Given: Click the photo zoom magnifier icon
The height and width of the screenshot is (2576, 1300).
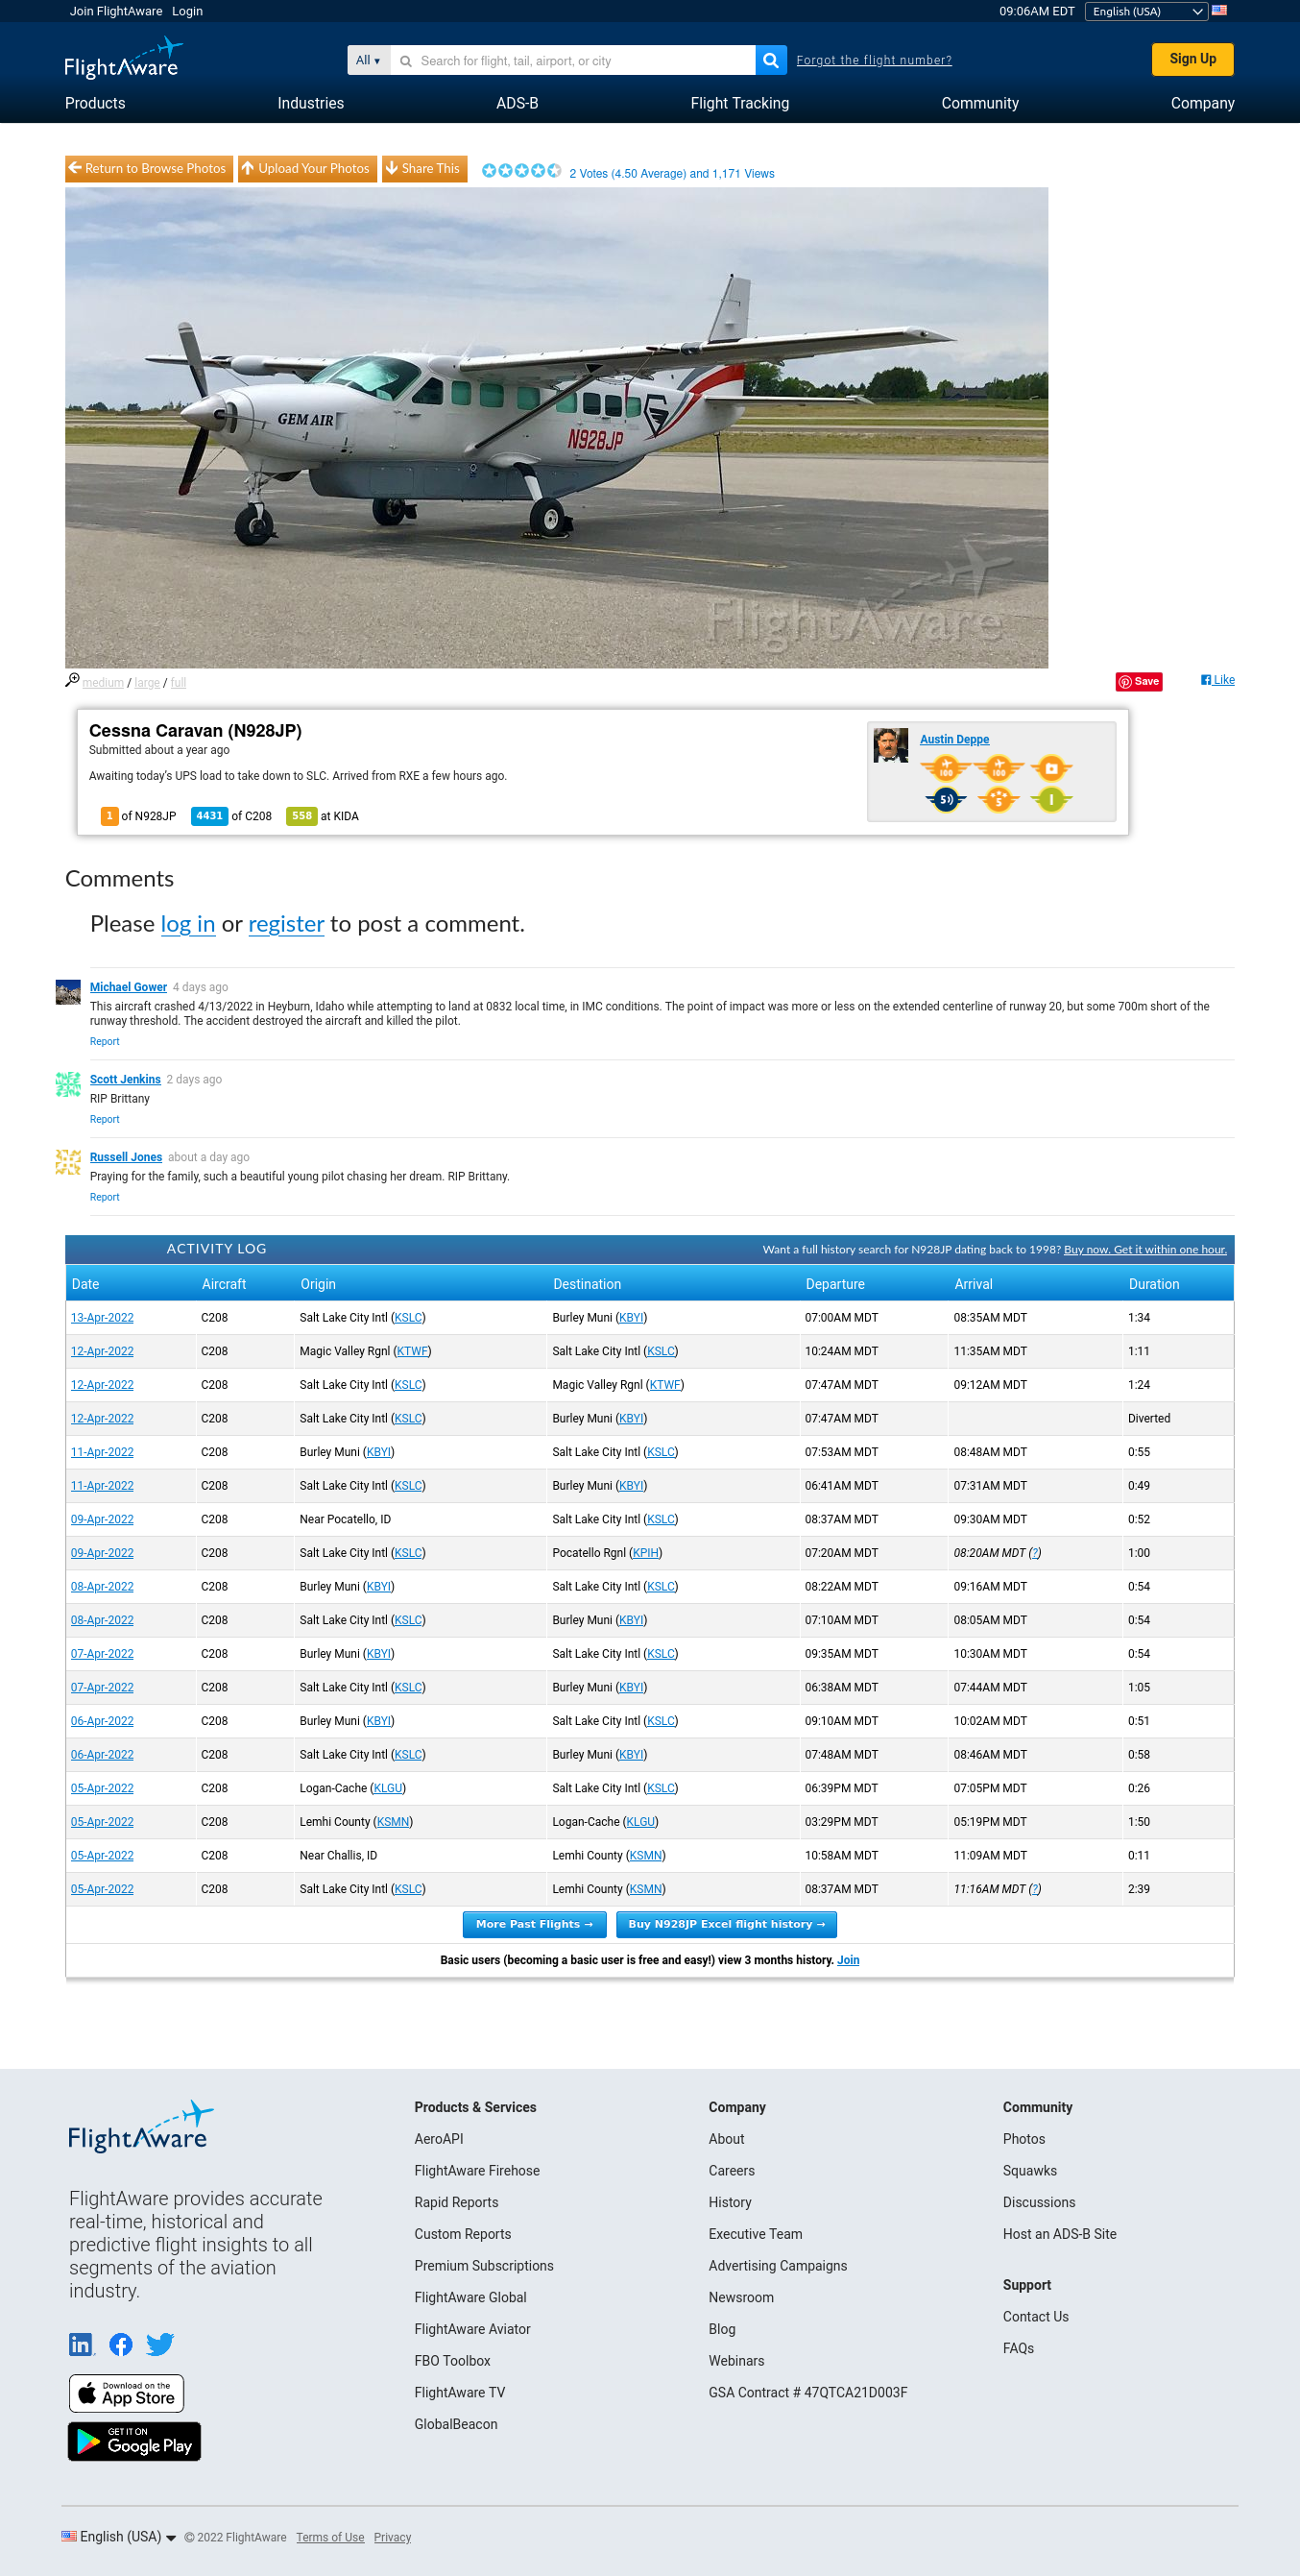Looking at the screenshot, I should point(72,680).
